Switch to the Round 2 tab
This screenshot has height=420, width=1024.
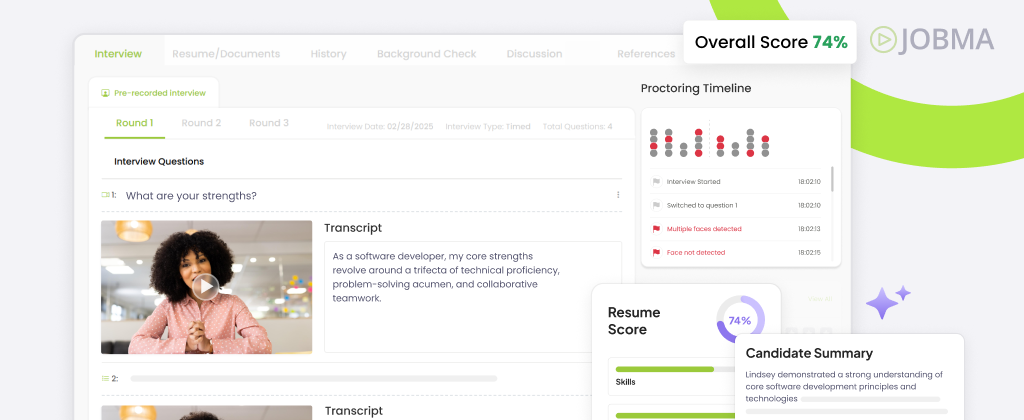(x=201, y=123)
